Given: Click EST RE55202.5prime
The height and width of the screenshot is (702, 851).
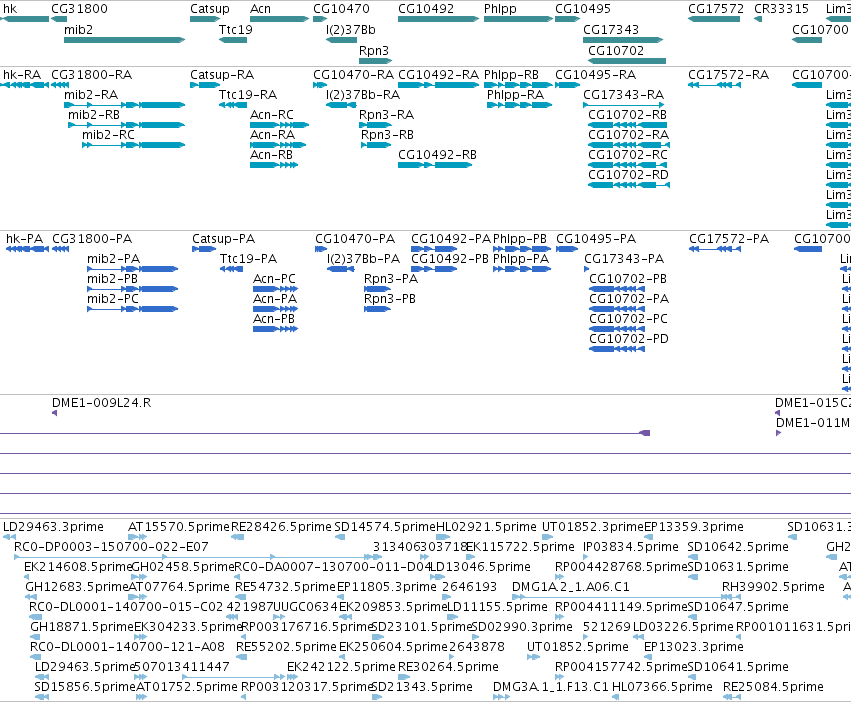Looking at the screenshot, I should [x=242, y=657].
